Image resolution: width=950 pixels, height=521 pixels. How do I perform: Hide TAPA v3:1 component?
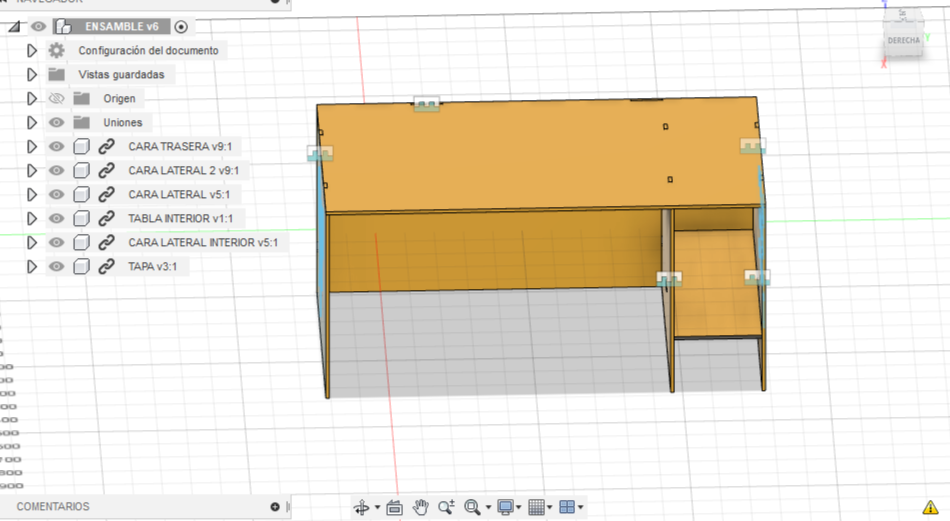tap(56, 267)
